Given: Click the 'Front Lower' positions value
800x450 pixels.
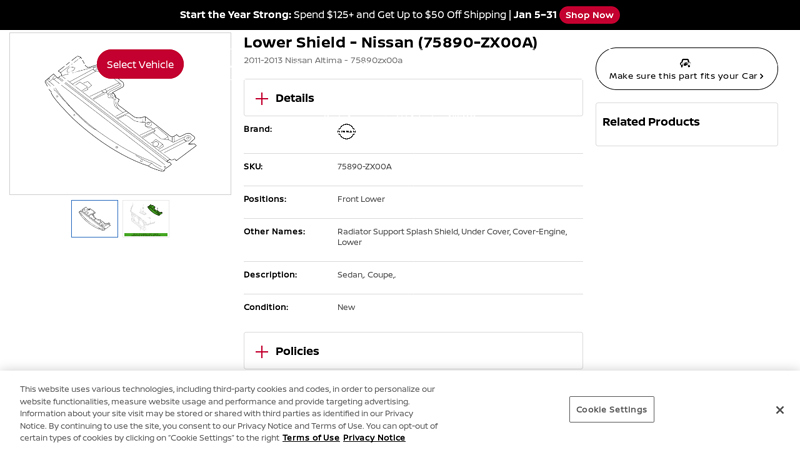Looking at the screenshot, I should (x=361, y=199).
